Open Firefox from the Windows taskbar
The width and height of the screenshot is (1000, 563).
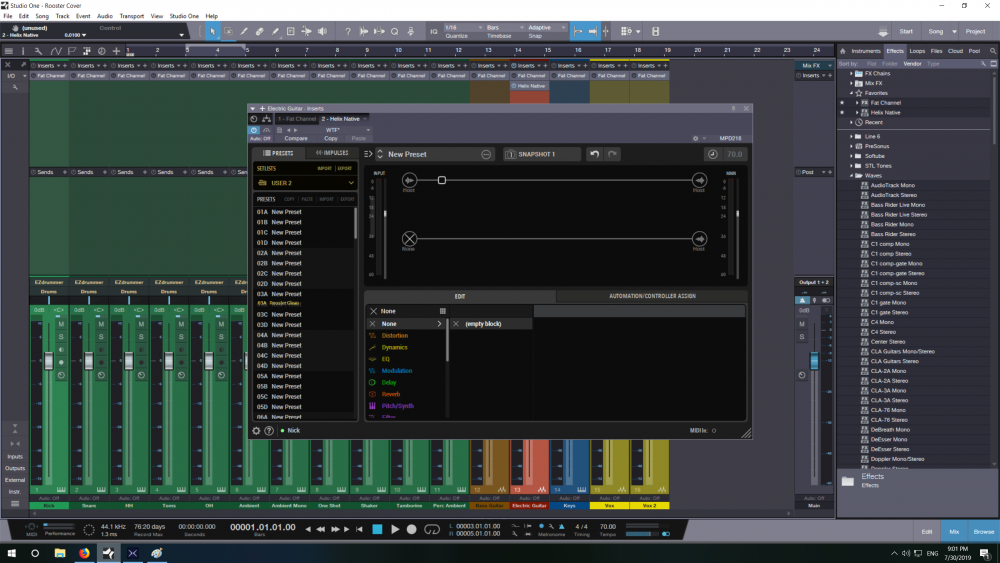pos(84,553)
